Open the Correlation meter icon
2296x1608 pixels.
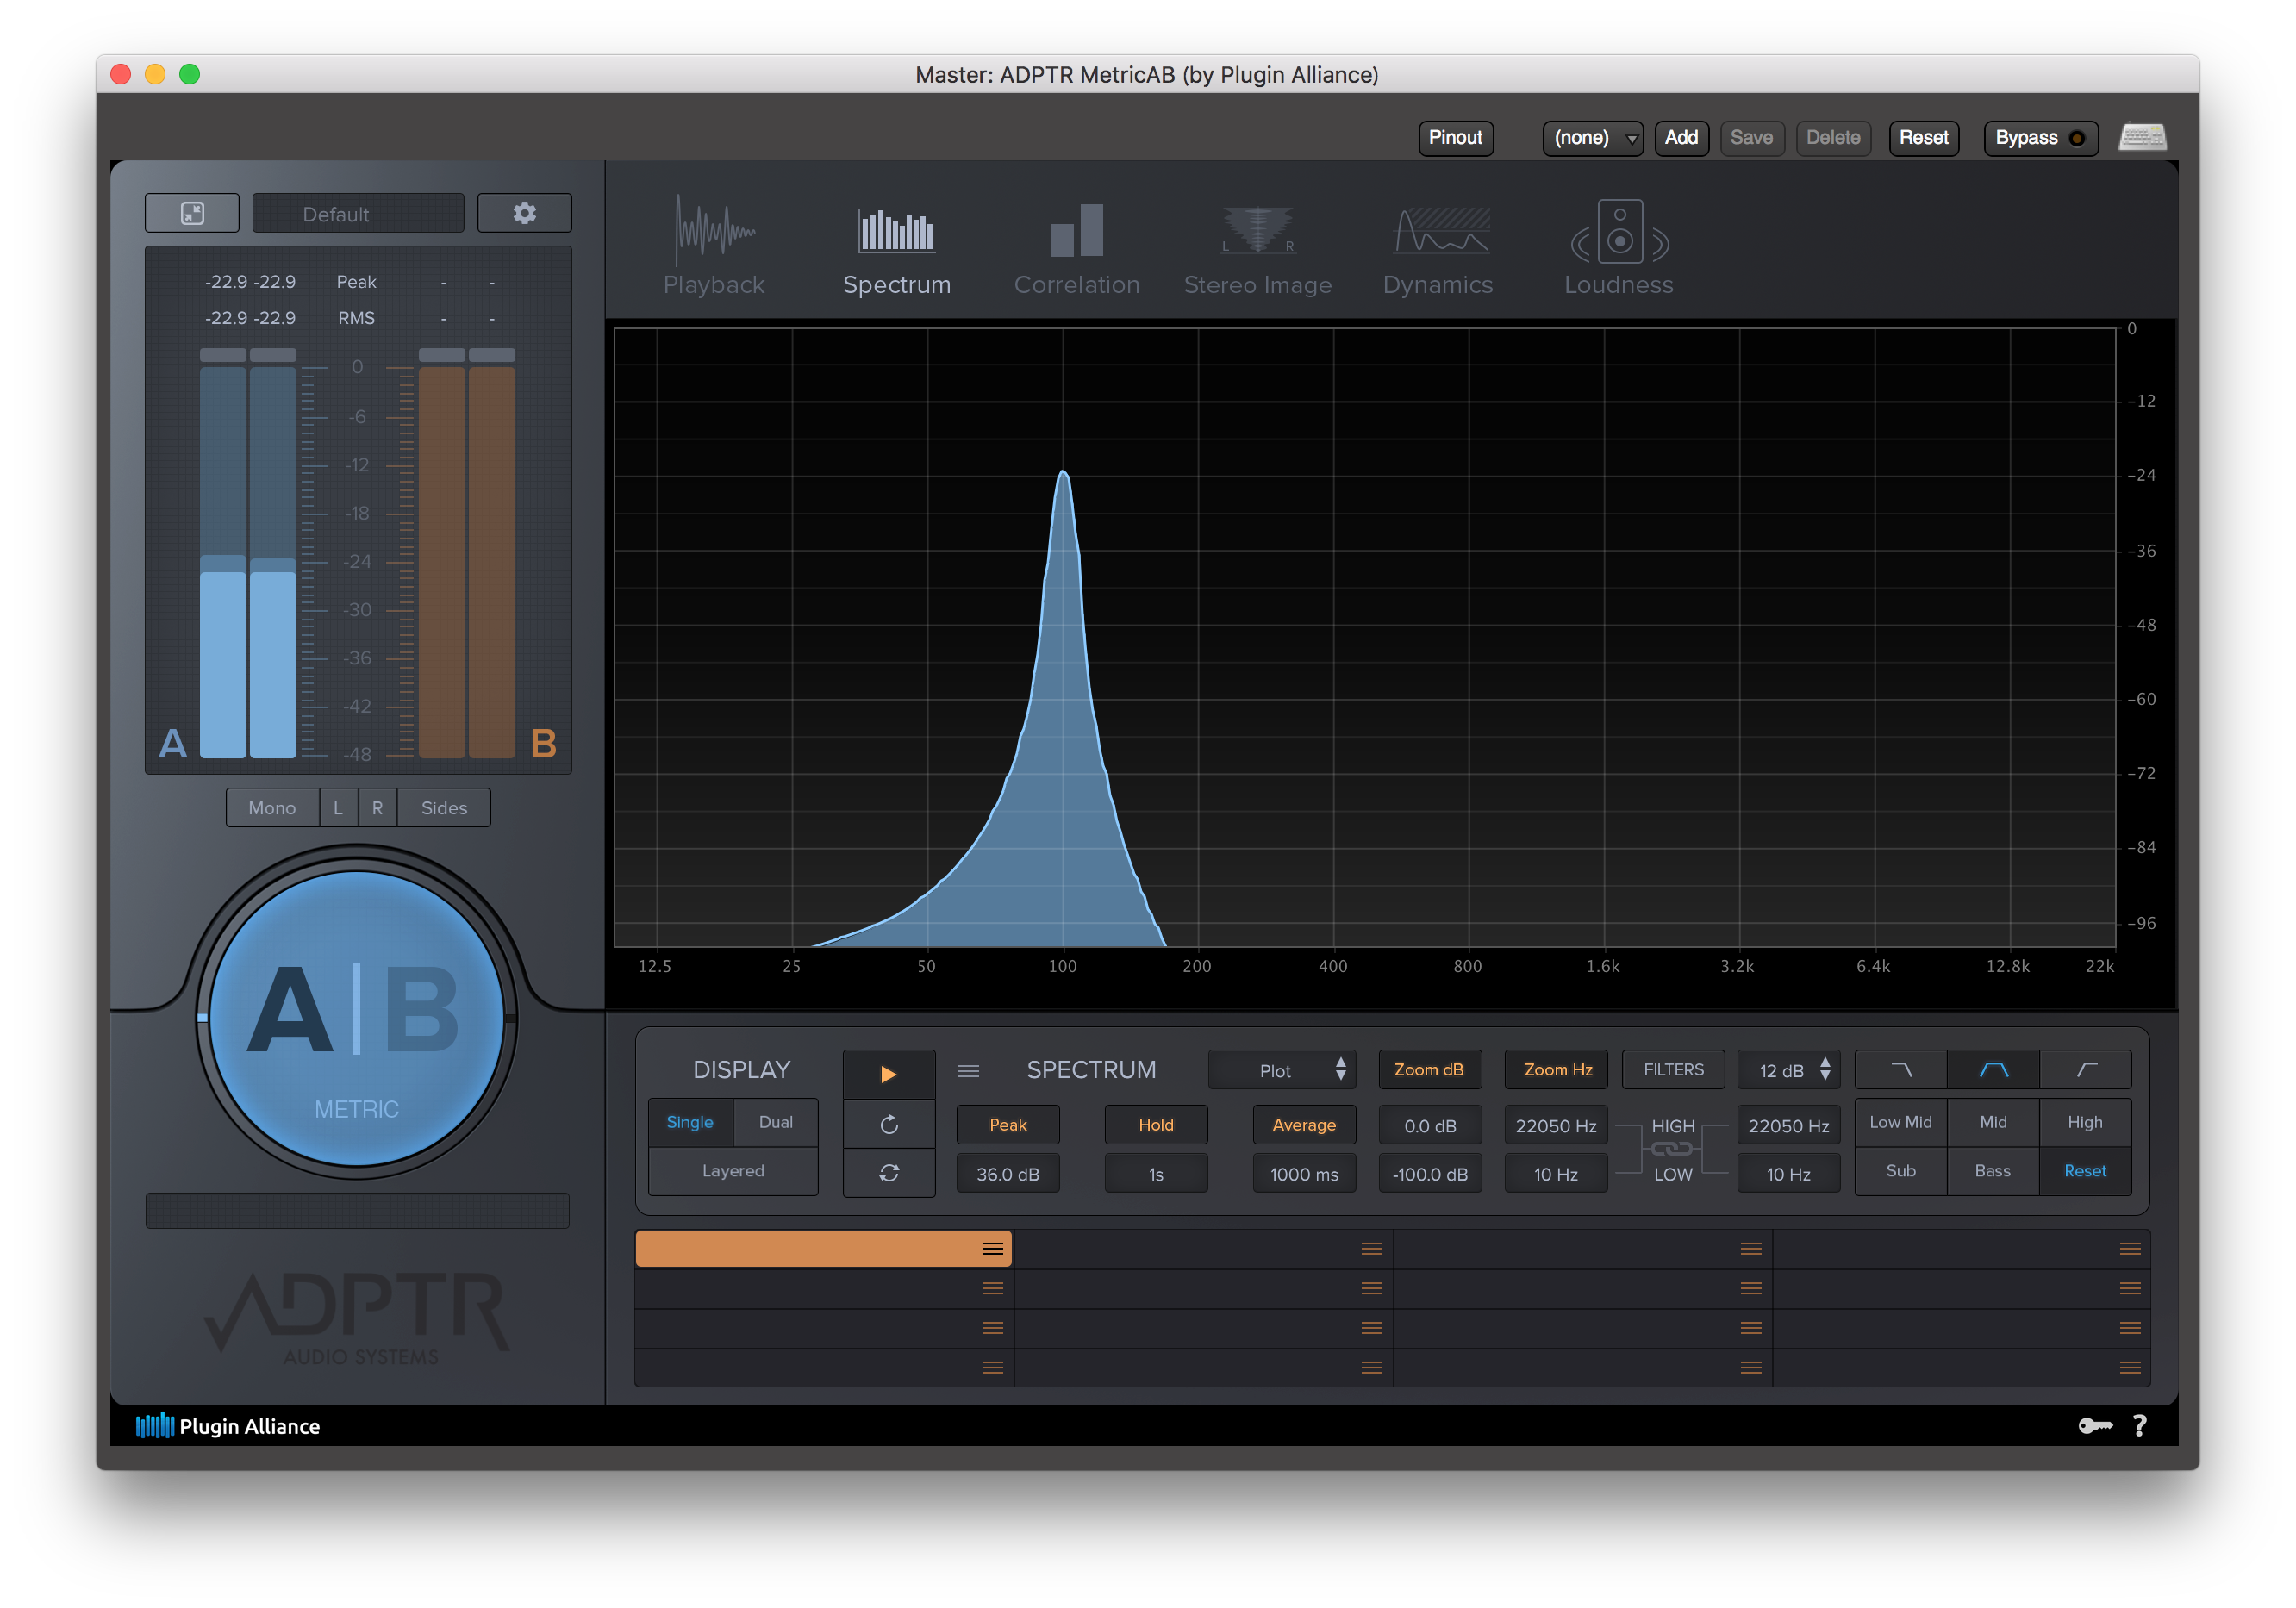[1076, 231]
